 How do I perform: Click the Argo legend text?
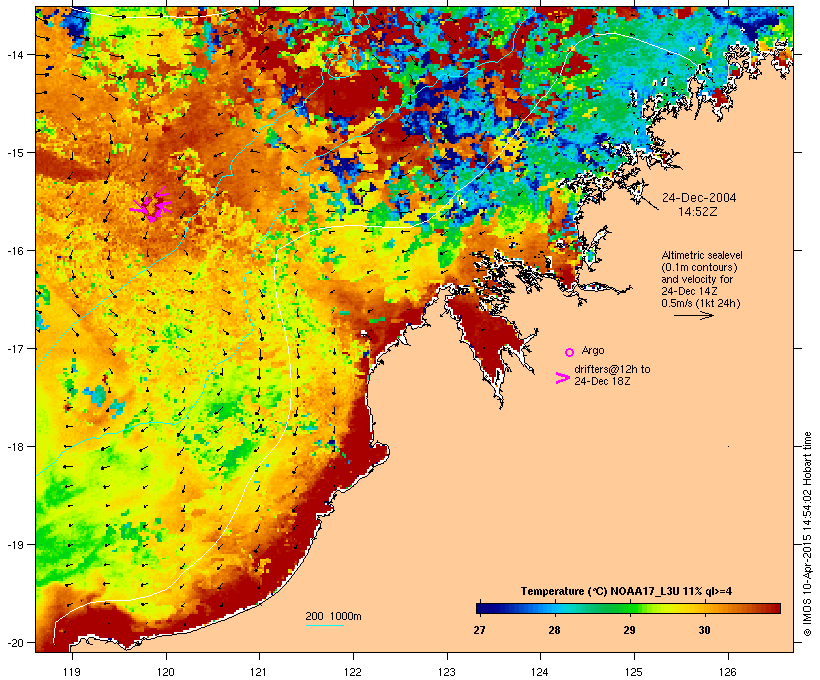tap(593, 350)
